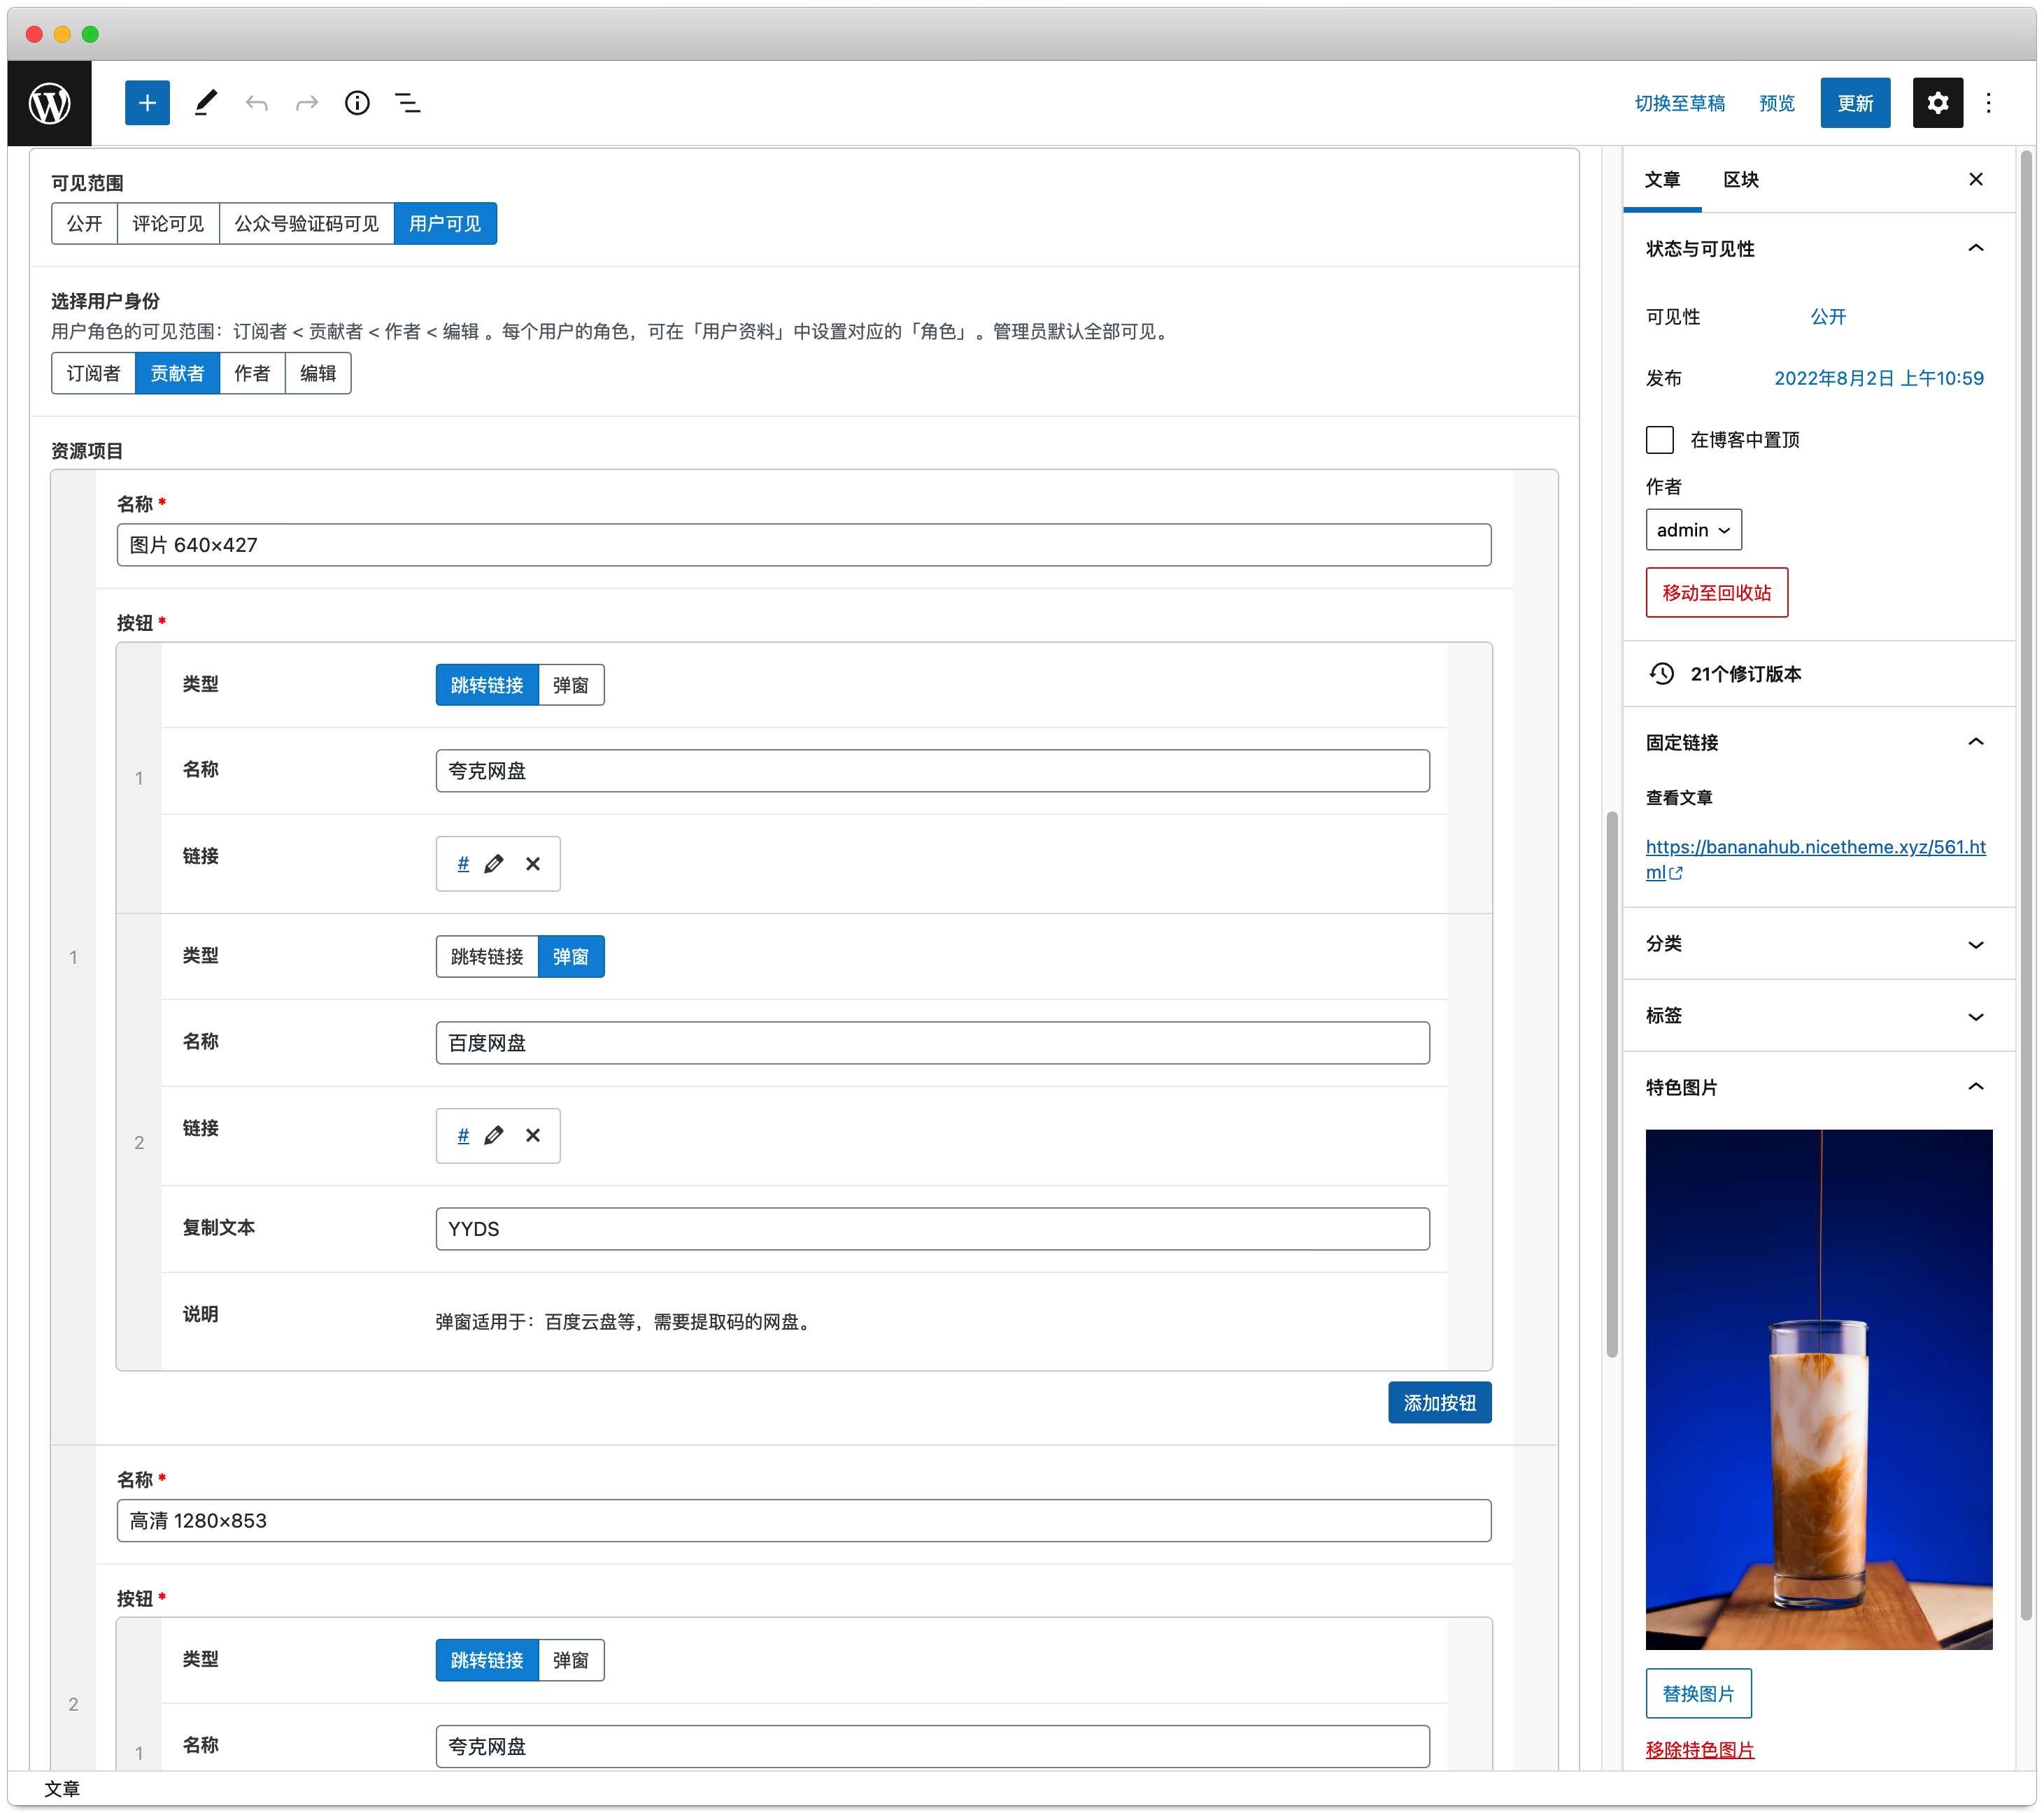Image resolution: width=2044 pixels, height=1813 pixels.
Task: Remove the 百度网盘 link with X icon
Action: pos(533,1136)
